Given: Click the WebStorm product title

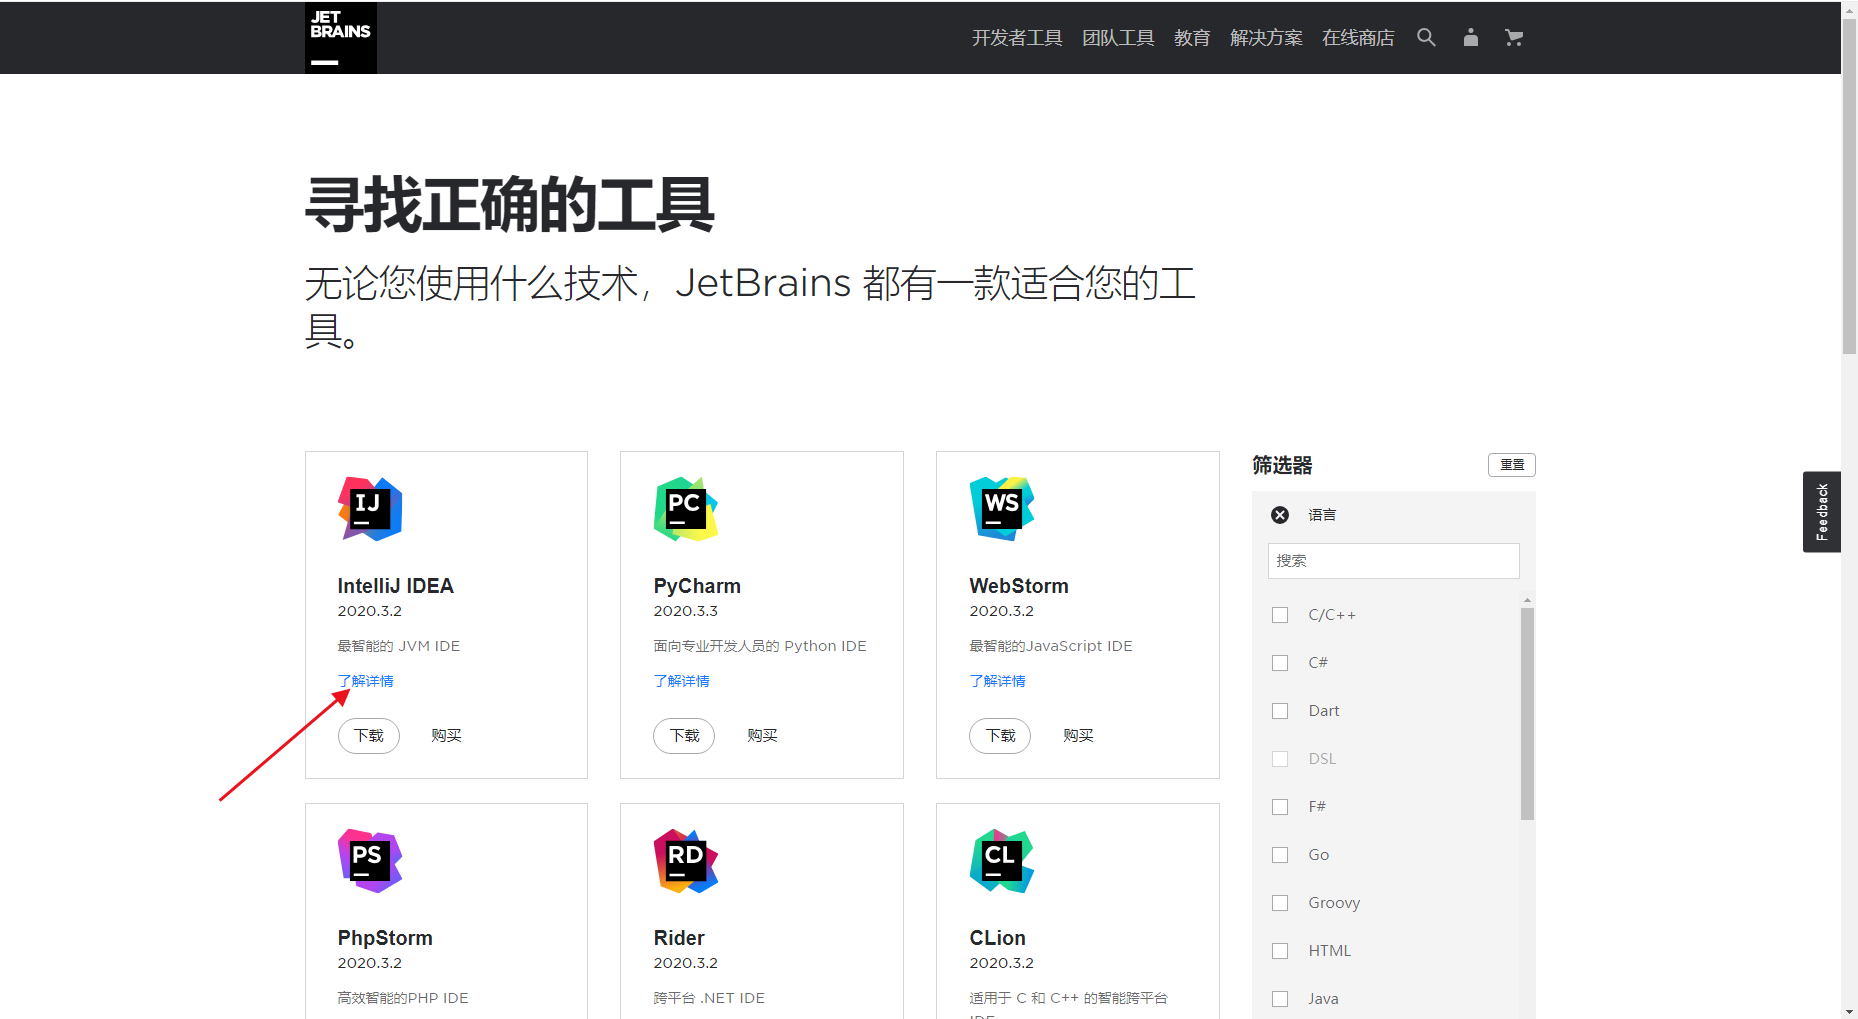Looking at the screenshot, I should click(1019, 586).
